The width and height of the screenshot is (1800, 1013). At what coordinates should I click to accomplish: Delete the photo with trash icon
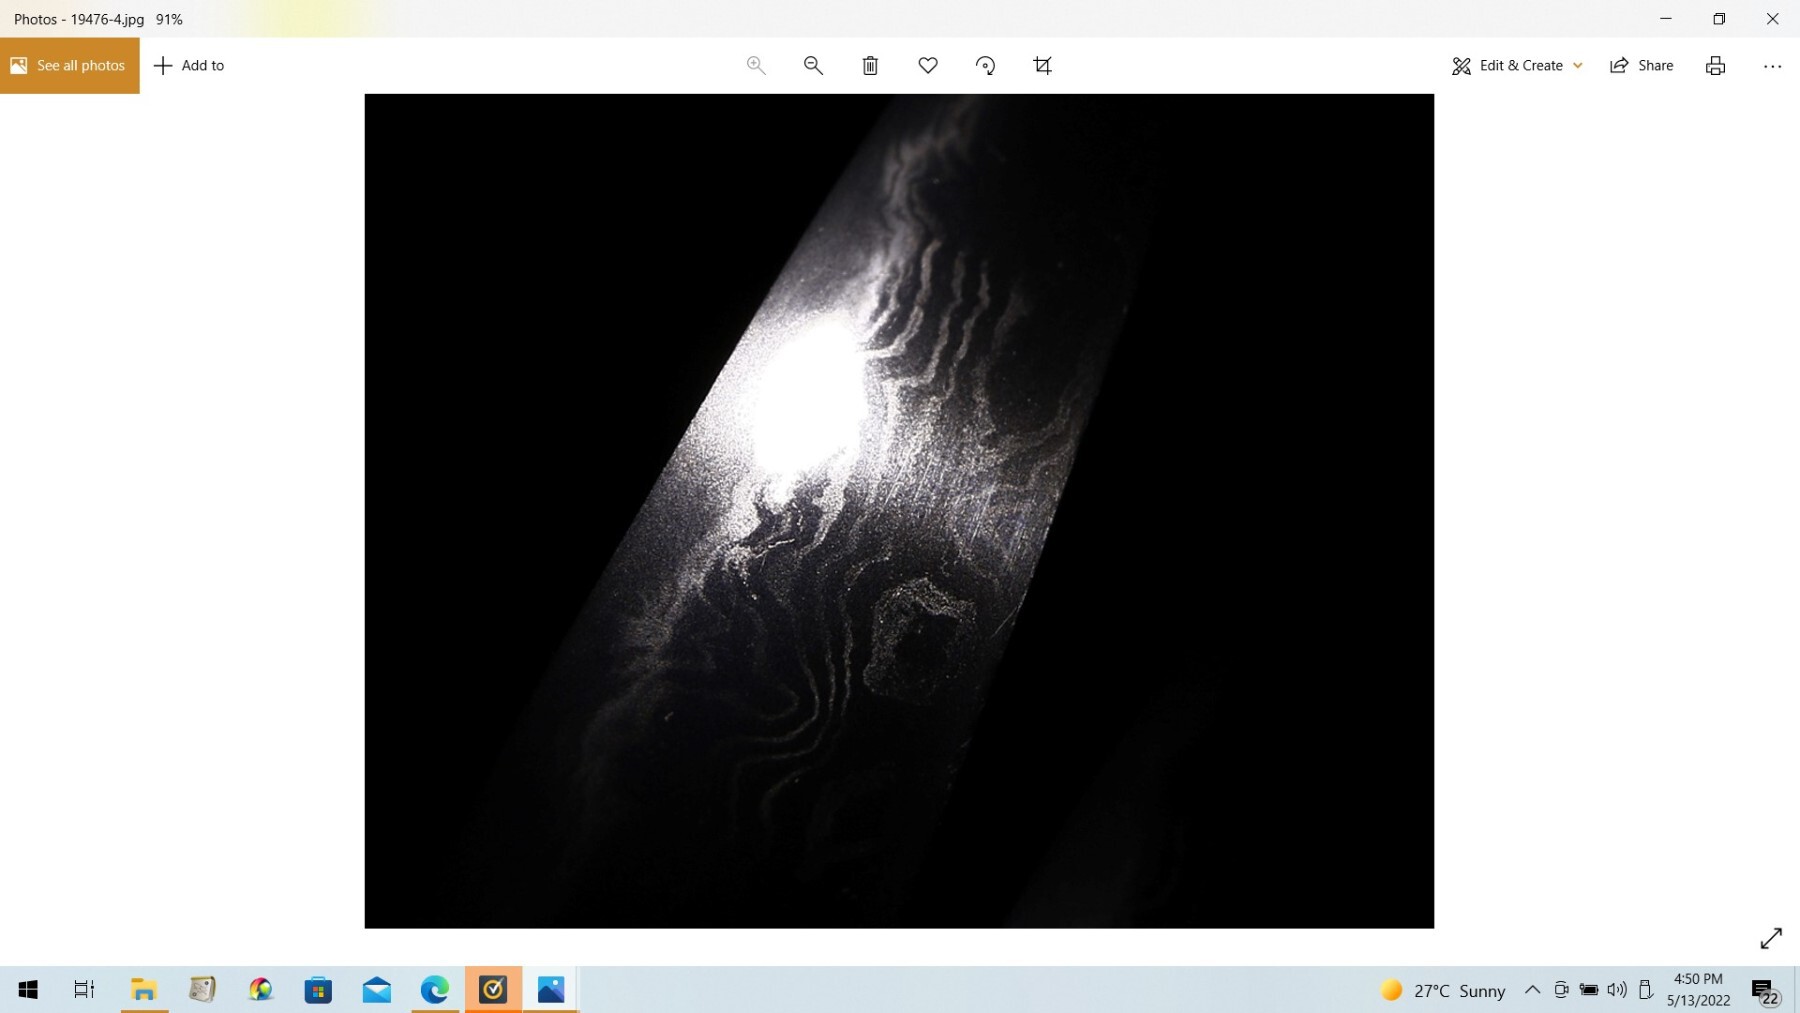(x=870, y=65)
